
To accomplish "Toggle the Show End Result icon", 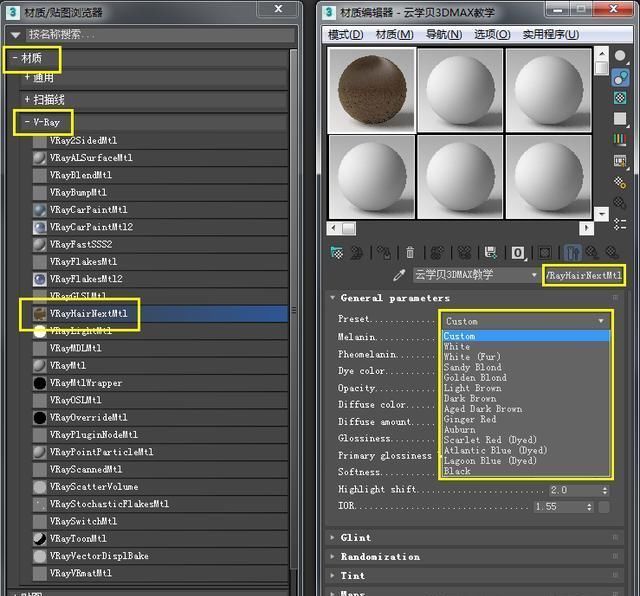I will (x=572, y=253).
